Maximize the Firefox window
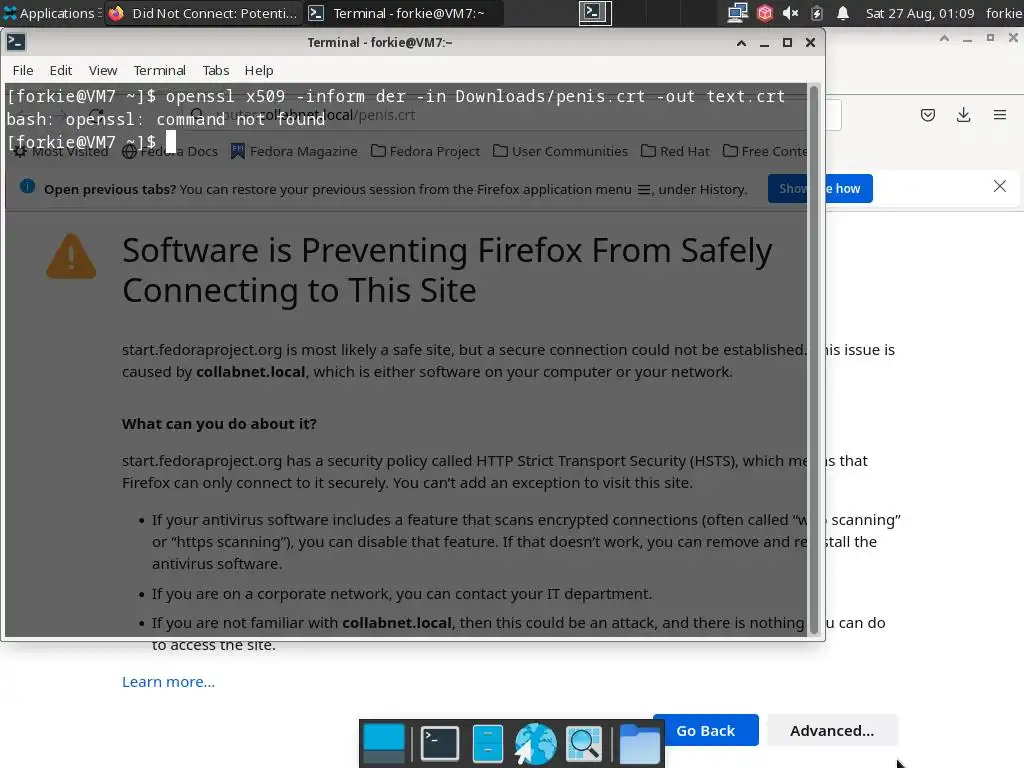Image resolution: width=1024 pixels, height=768 pixels. coord(991,39)
